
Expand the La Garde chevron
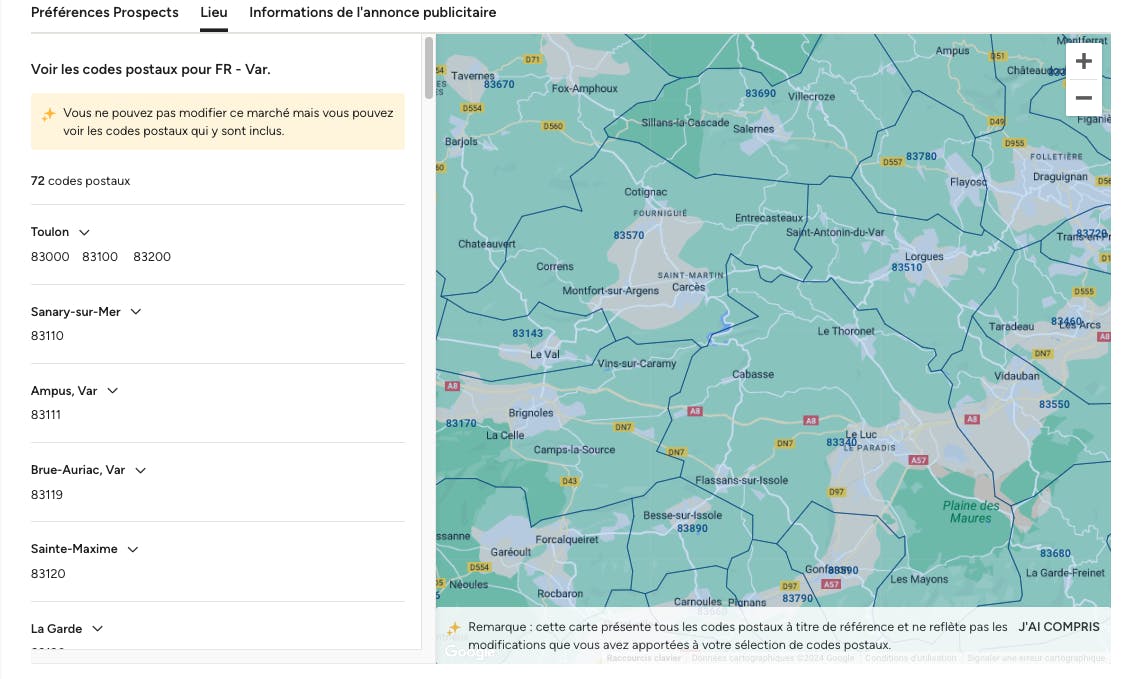coord(97,629)
